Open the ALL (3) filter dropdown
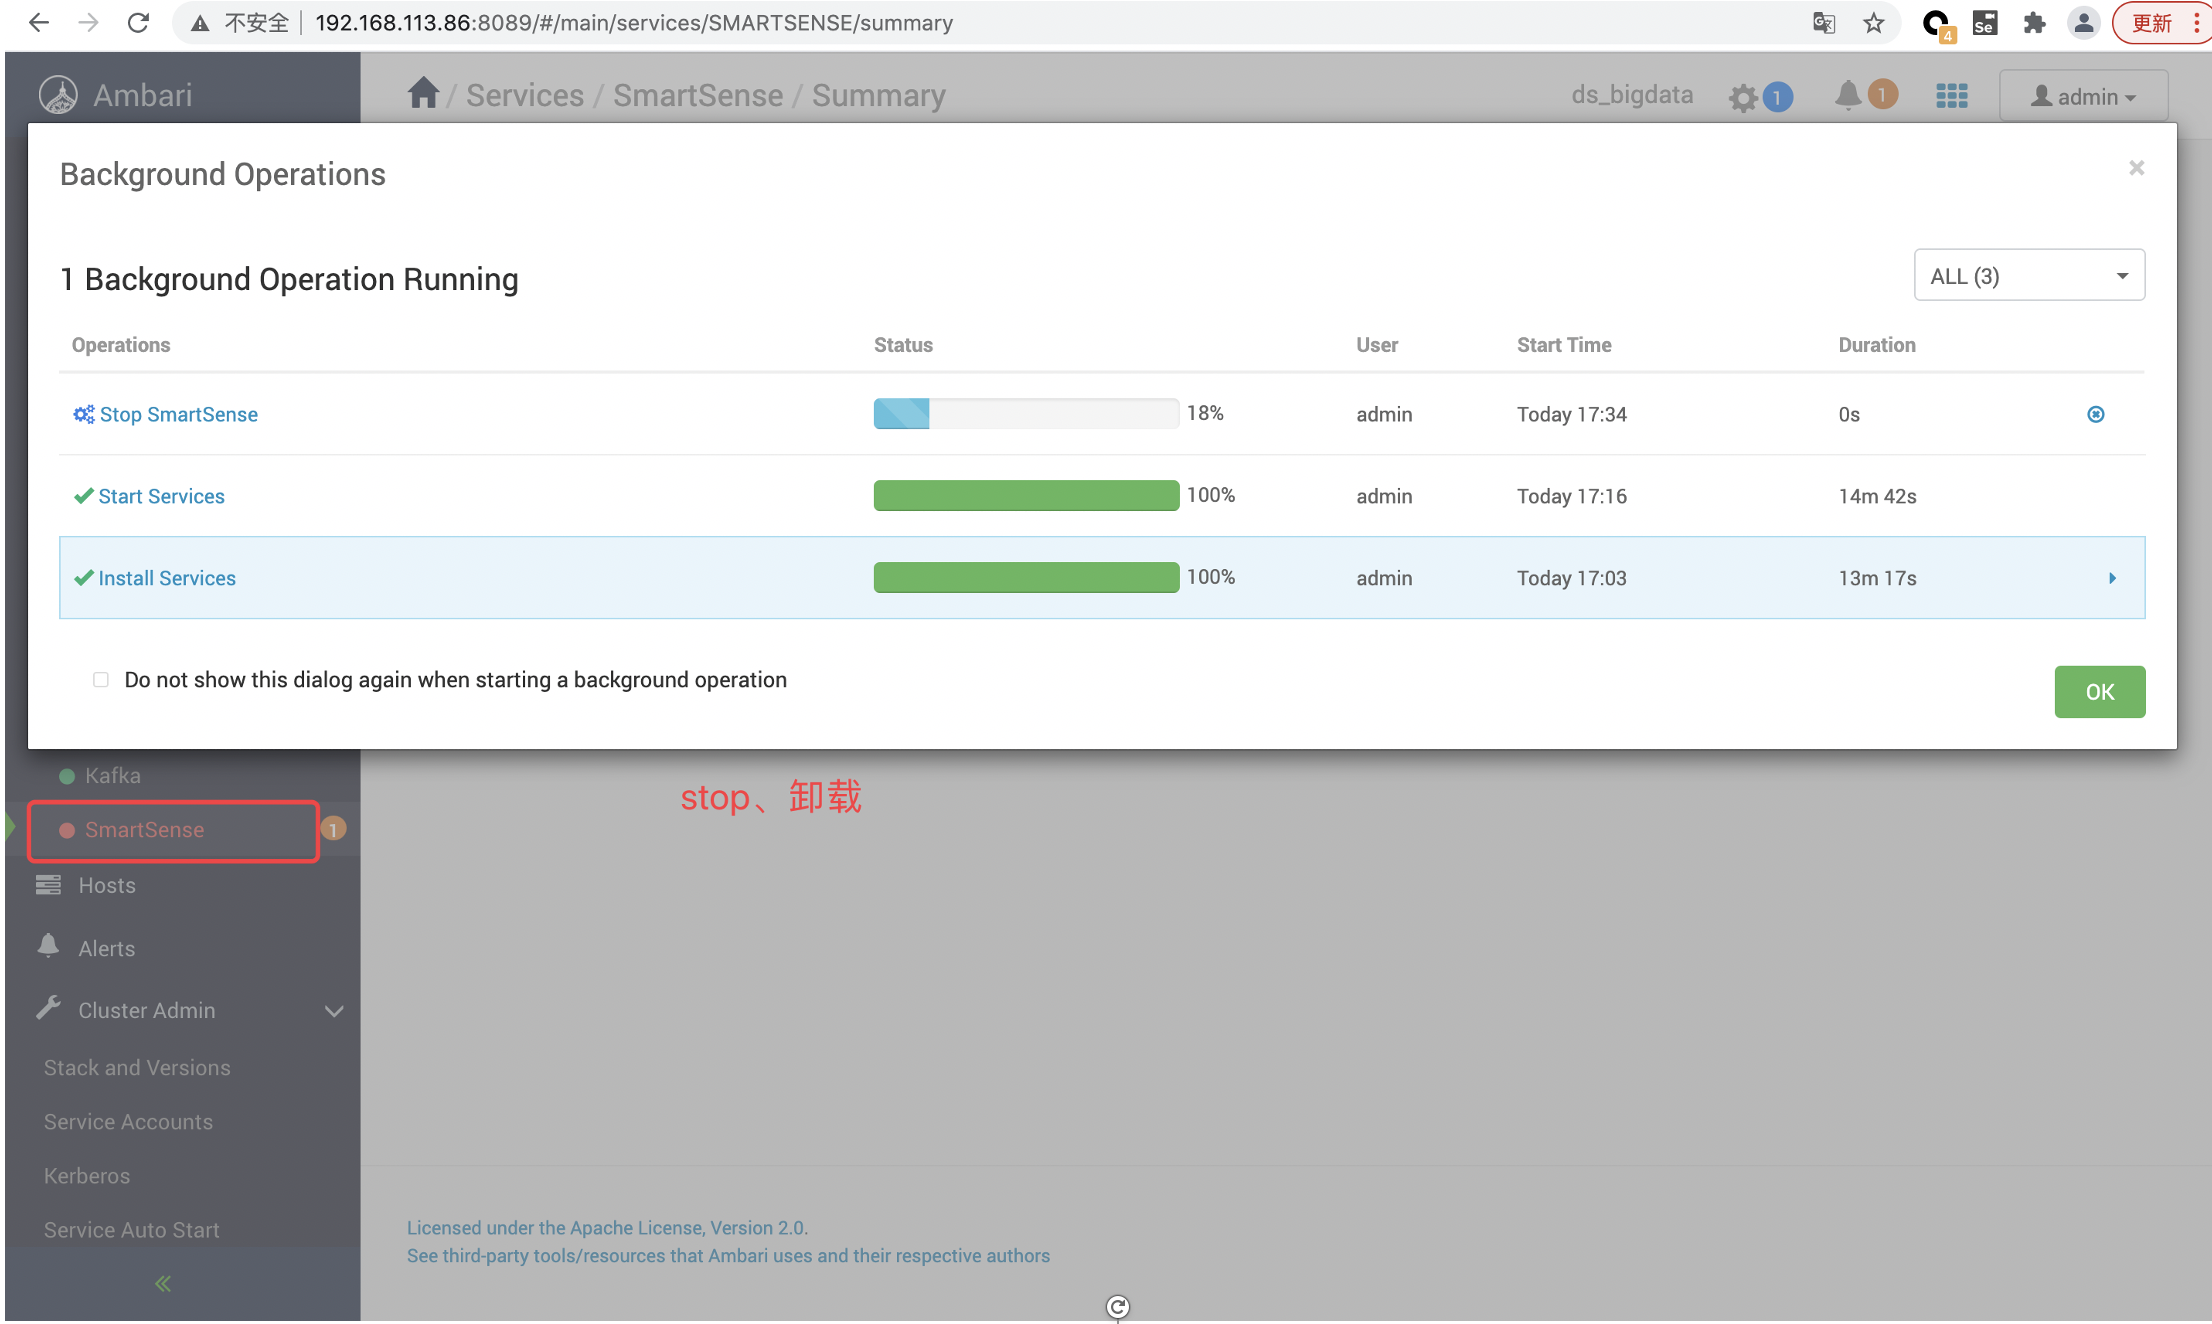Image resolution: width=2212 pixels, height=1324 pixels. tap(2029, 276)
